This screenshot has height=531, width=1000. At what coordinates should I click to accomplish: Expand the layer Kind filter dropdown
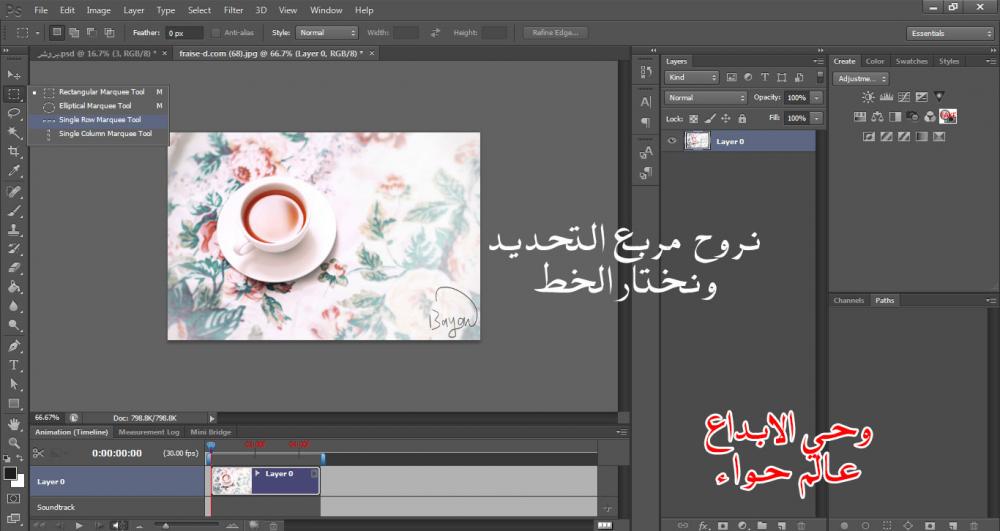(692, 77)
